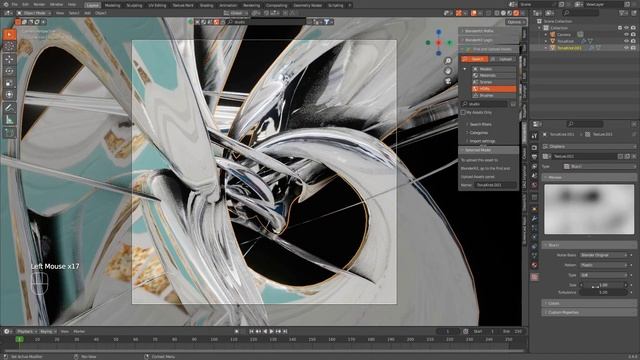
Task: Open Global transform orientation dropdown
Action: pos(236,13)
